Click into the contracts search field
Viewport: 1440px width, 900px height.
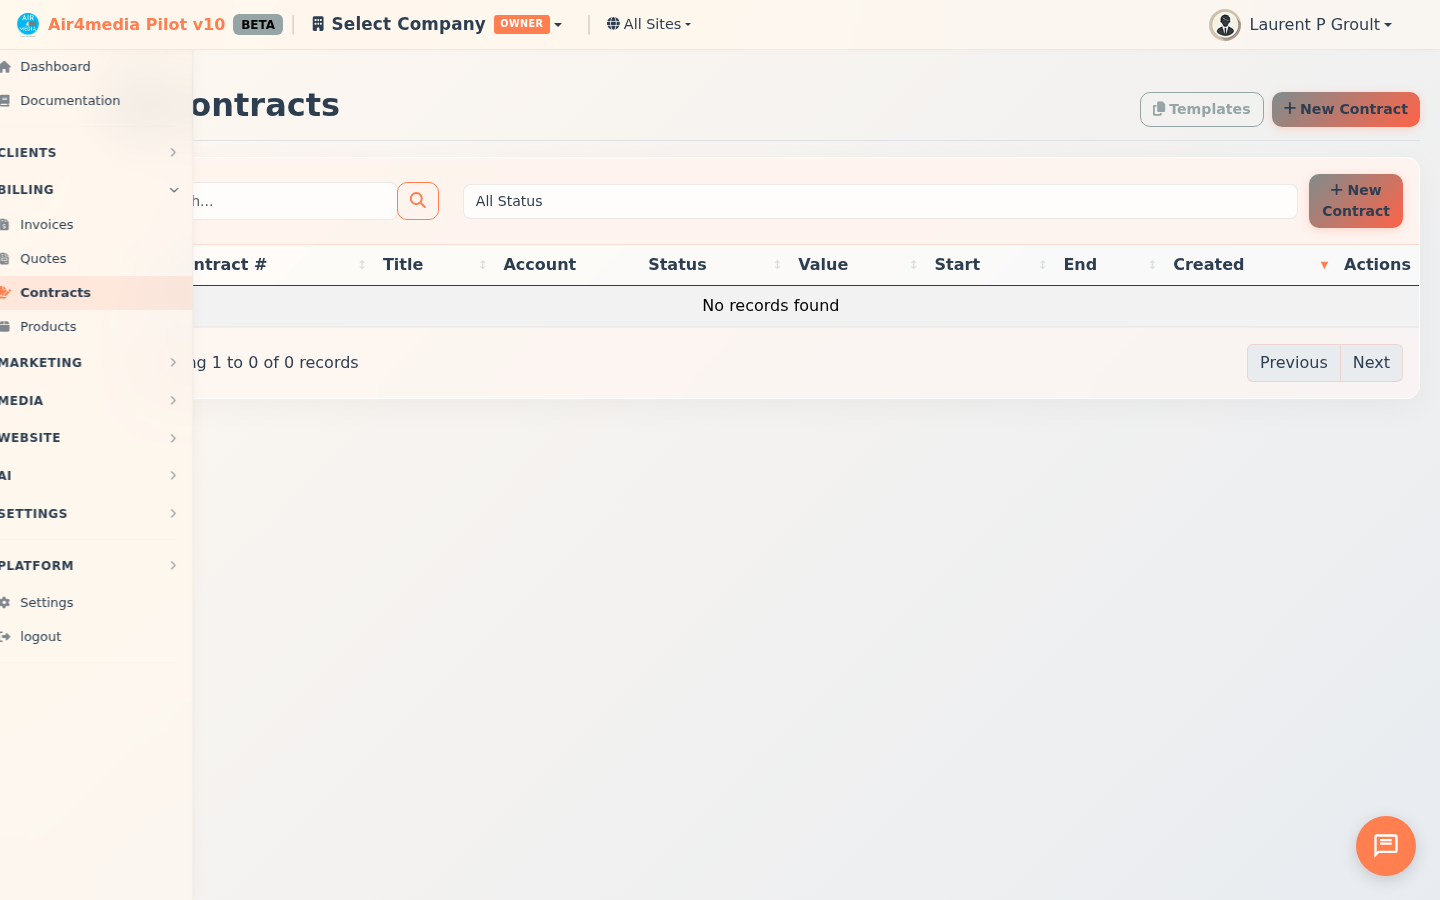295,201
